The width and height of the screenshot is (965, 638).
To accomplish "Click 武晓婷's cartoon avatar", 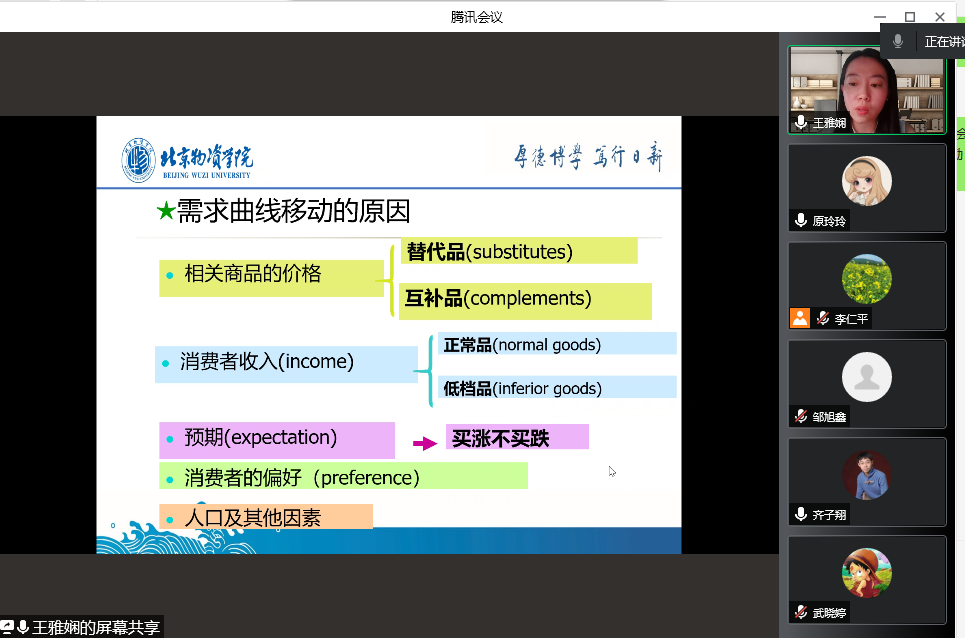I will point(866,573).
